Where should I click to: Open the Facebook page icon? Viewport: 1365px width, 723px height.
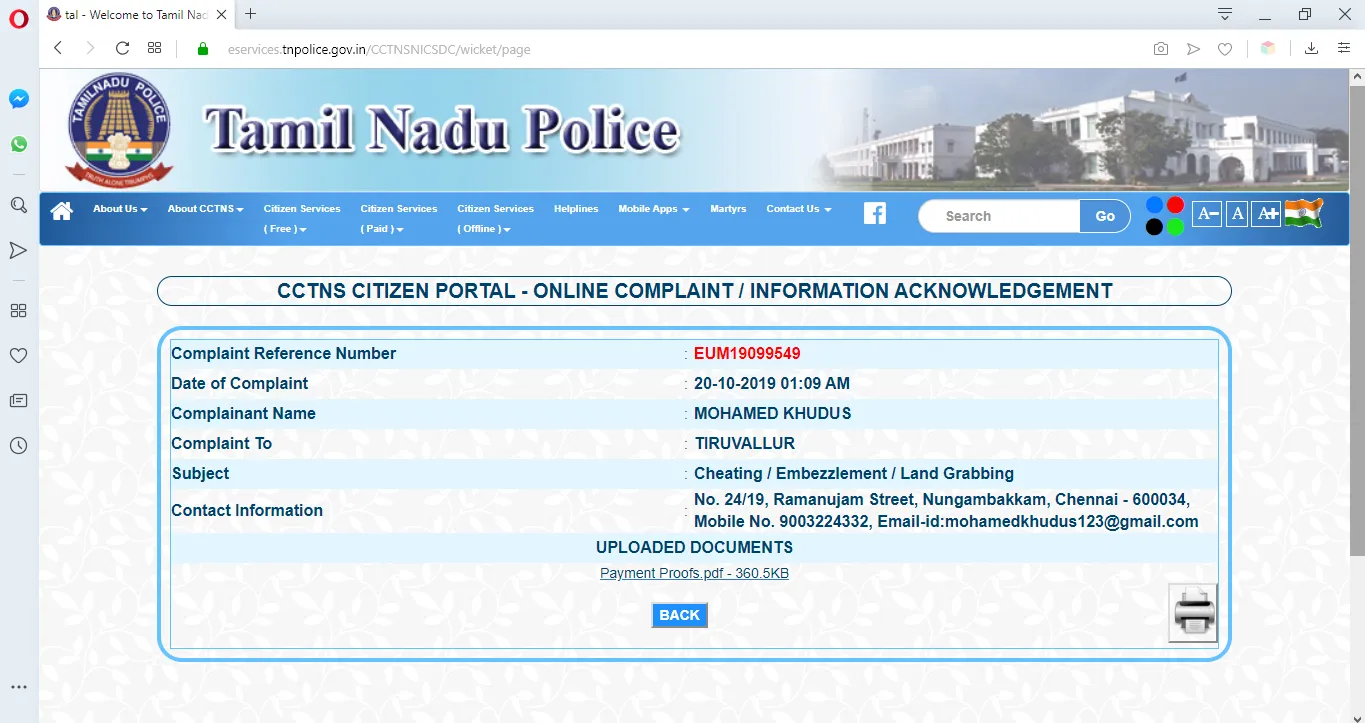[875, 213]
